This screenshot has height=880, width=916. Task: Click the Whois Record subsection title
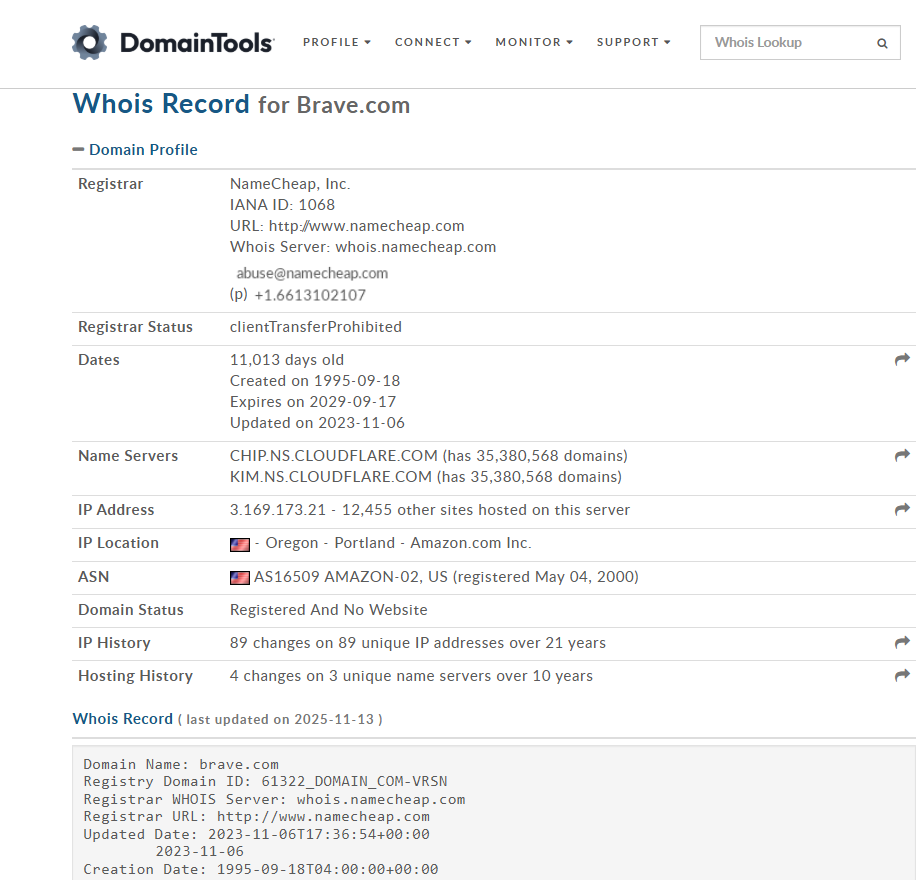click(123, 719)
